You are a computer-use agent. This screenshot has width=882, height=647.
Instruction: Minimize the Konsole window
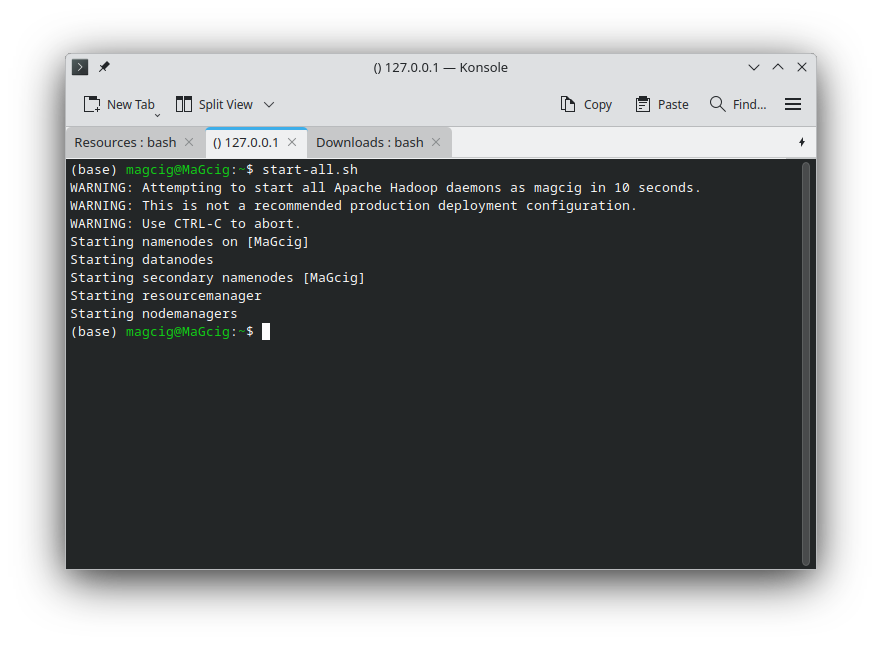pyautogui.click(x=754, y=68)
